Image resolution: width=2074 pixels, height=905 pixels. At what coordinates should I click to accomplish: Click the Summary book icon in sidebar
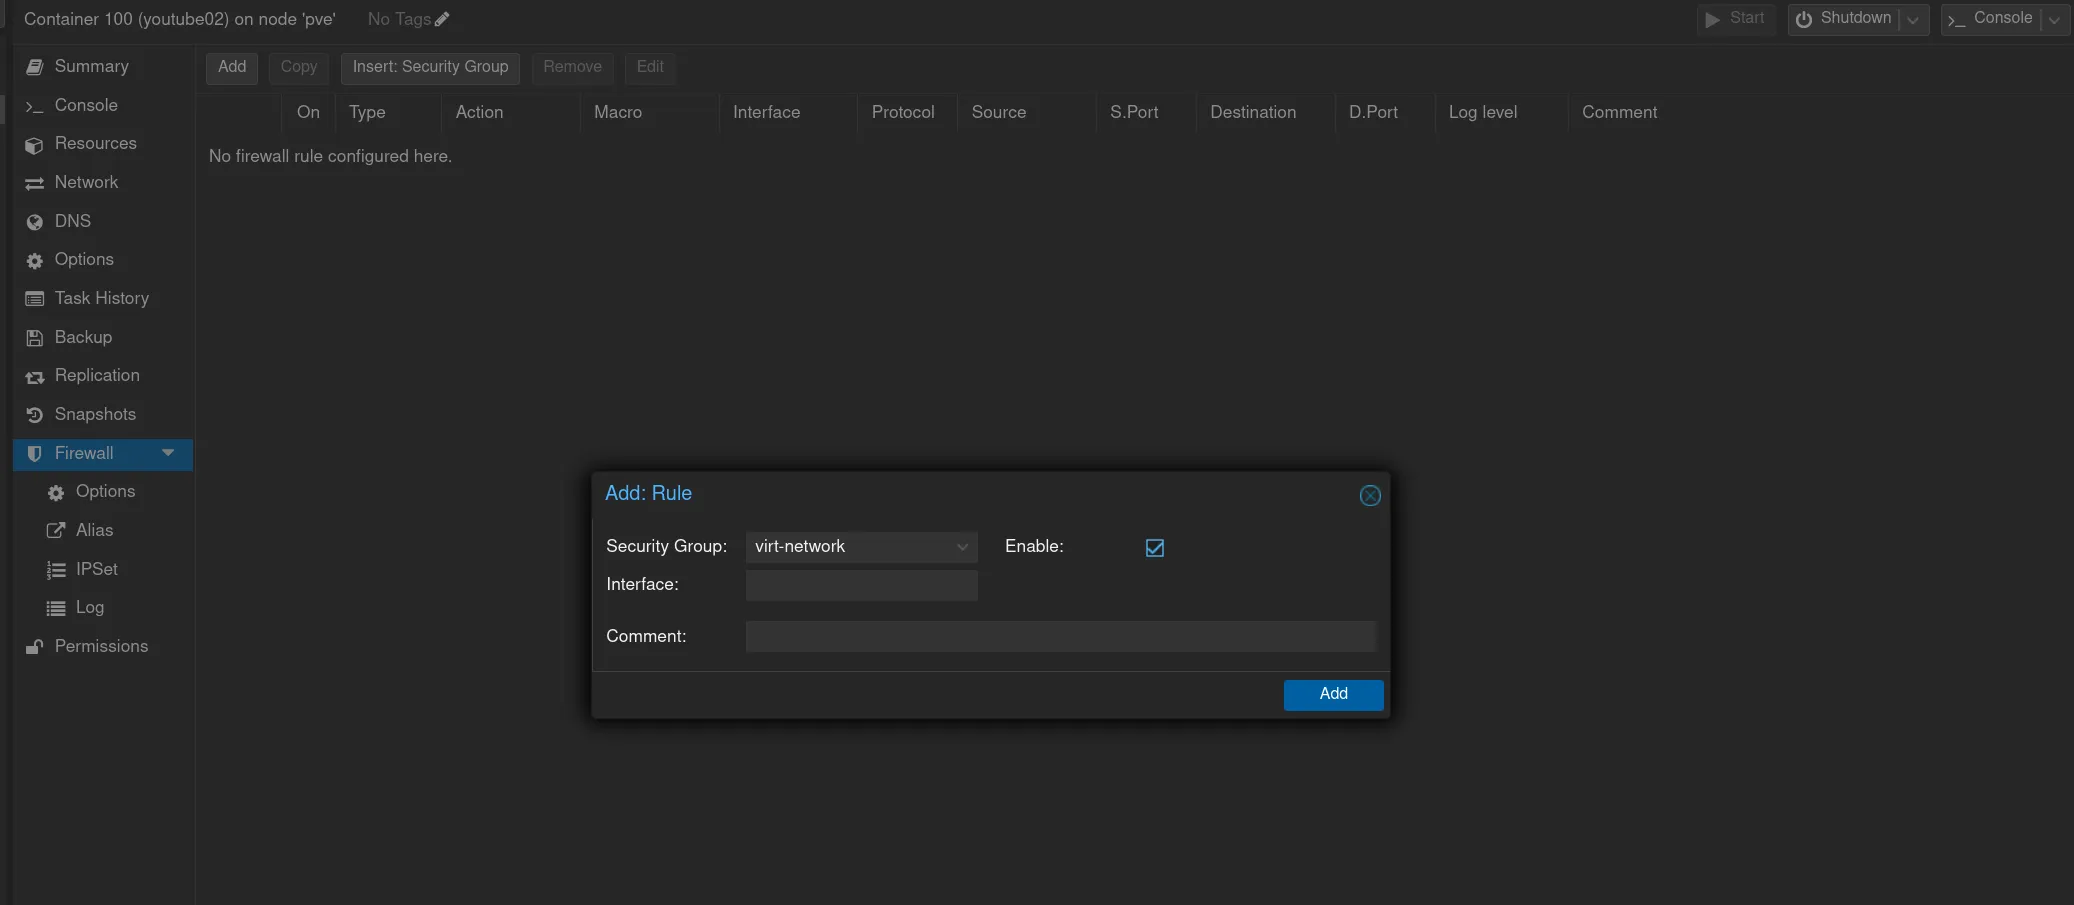(x=35, y=67)
